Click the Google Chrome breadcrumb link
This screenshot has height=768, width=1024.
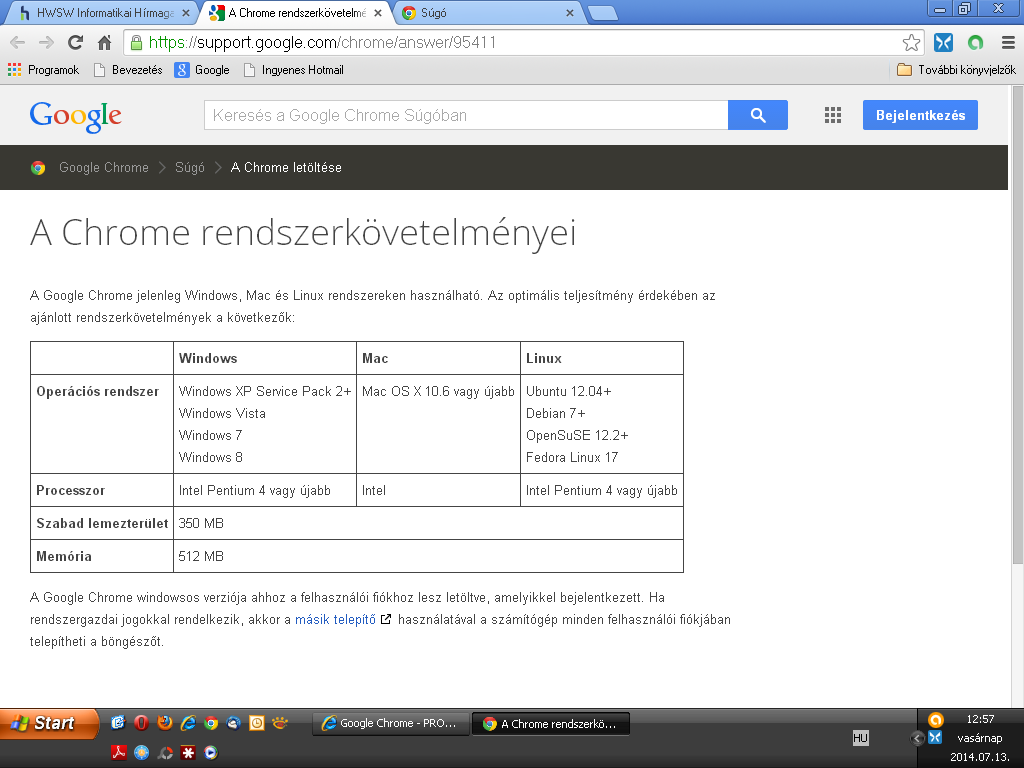104,168
